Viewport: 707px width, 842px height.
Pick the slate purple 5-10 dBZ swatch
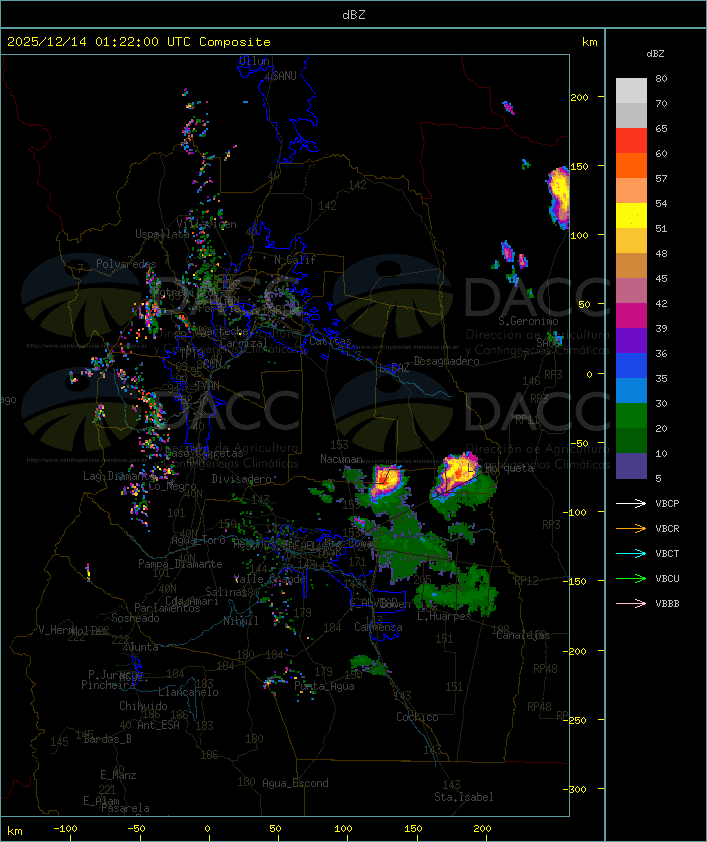[x=631, y=466]
